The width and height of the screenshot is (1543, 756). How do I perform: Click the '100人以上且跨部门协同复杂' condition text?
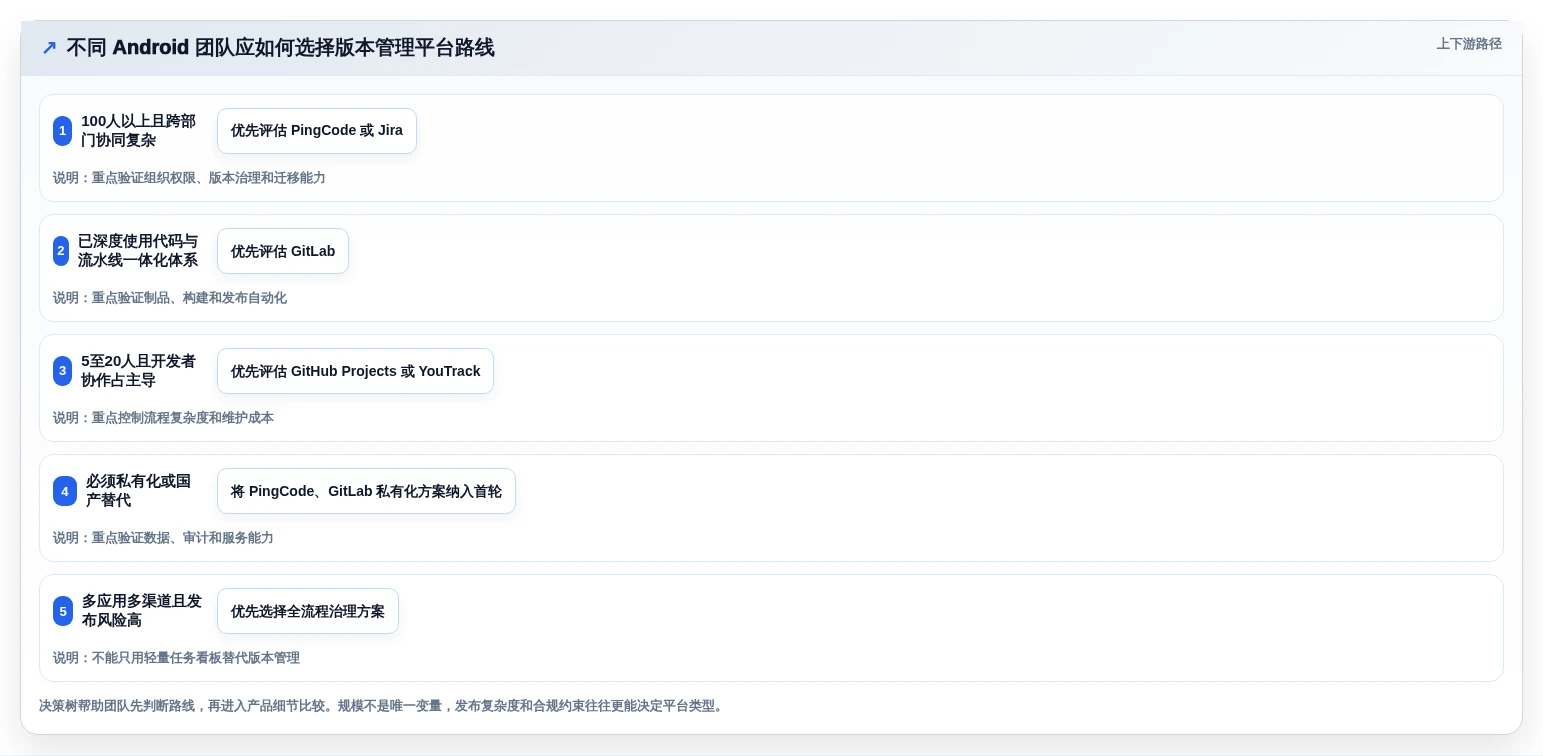coord(139,131)
